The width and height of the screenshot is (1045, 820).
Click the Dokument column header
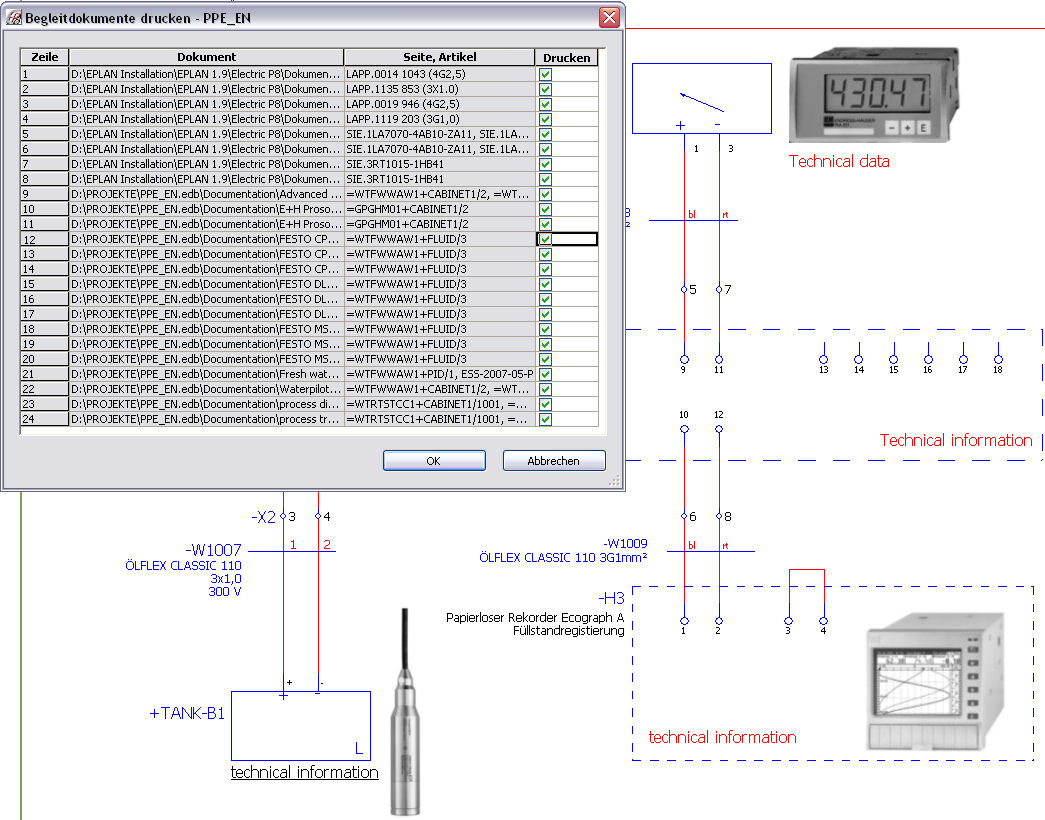coord(206,57)
